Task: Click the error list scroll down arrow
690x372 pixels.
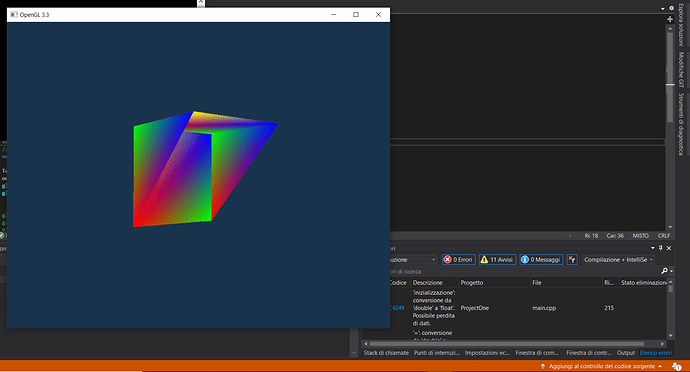Action: [x=671, y=335]
